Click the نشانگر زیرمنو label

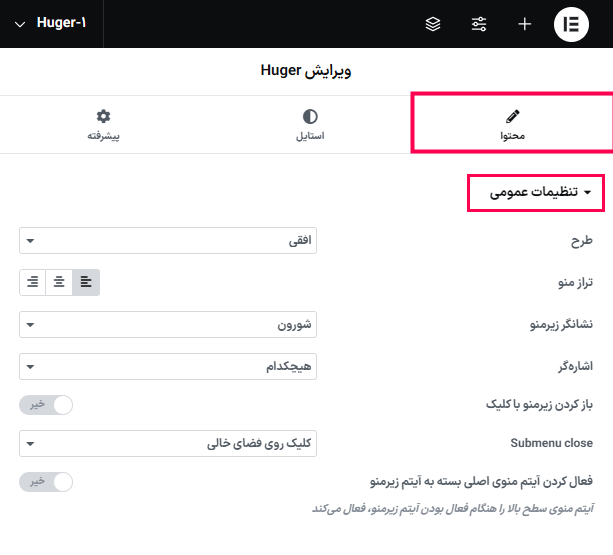561,324
